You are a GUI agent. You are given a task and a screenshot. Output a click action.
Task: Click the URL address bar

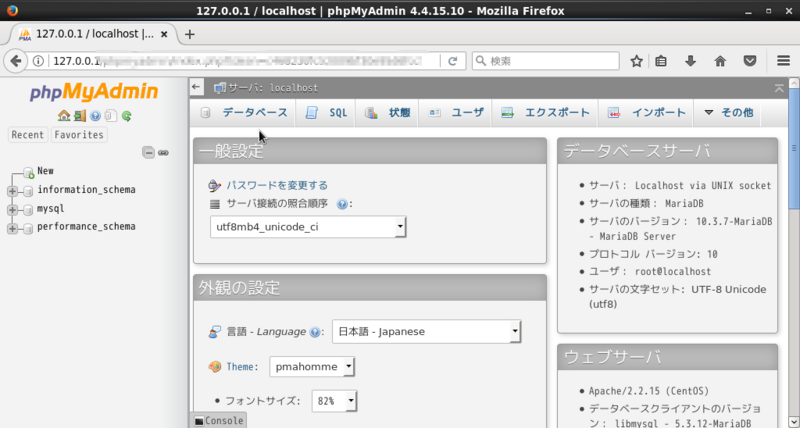(245, 61)
